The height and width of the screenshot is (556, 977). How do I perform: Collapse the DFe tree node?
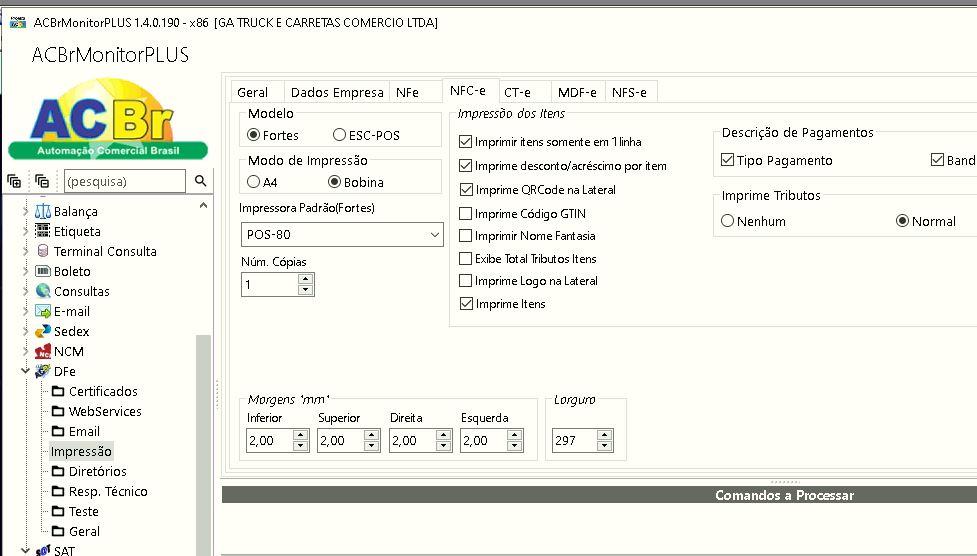pyautogui.click(x=25, y=371)
